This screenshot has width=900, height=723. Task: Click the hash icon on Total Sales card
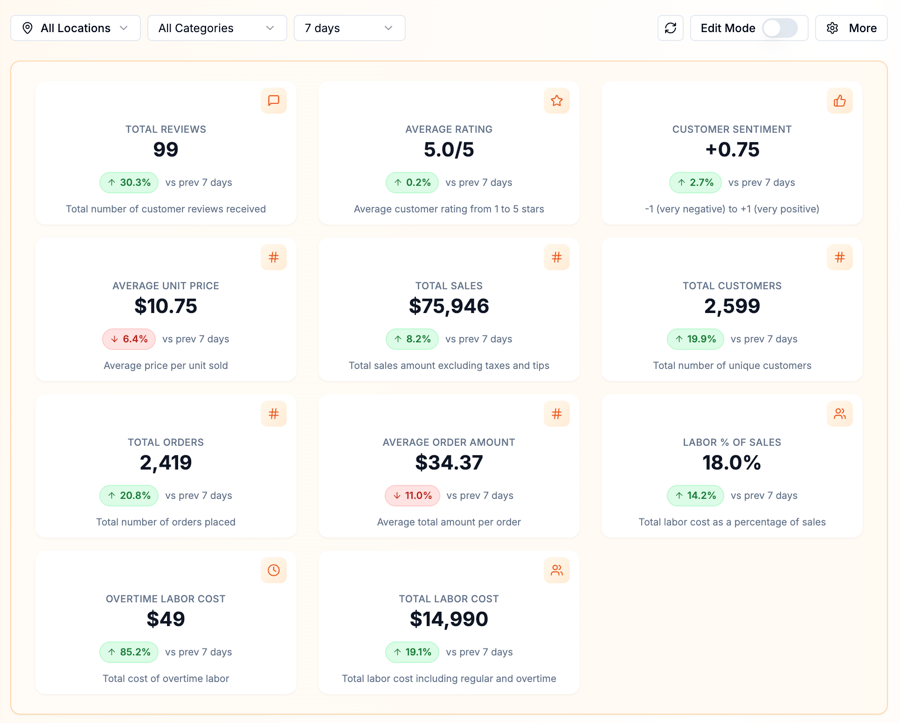pos(557,258)
